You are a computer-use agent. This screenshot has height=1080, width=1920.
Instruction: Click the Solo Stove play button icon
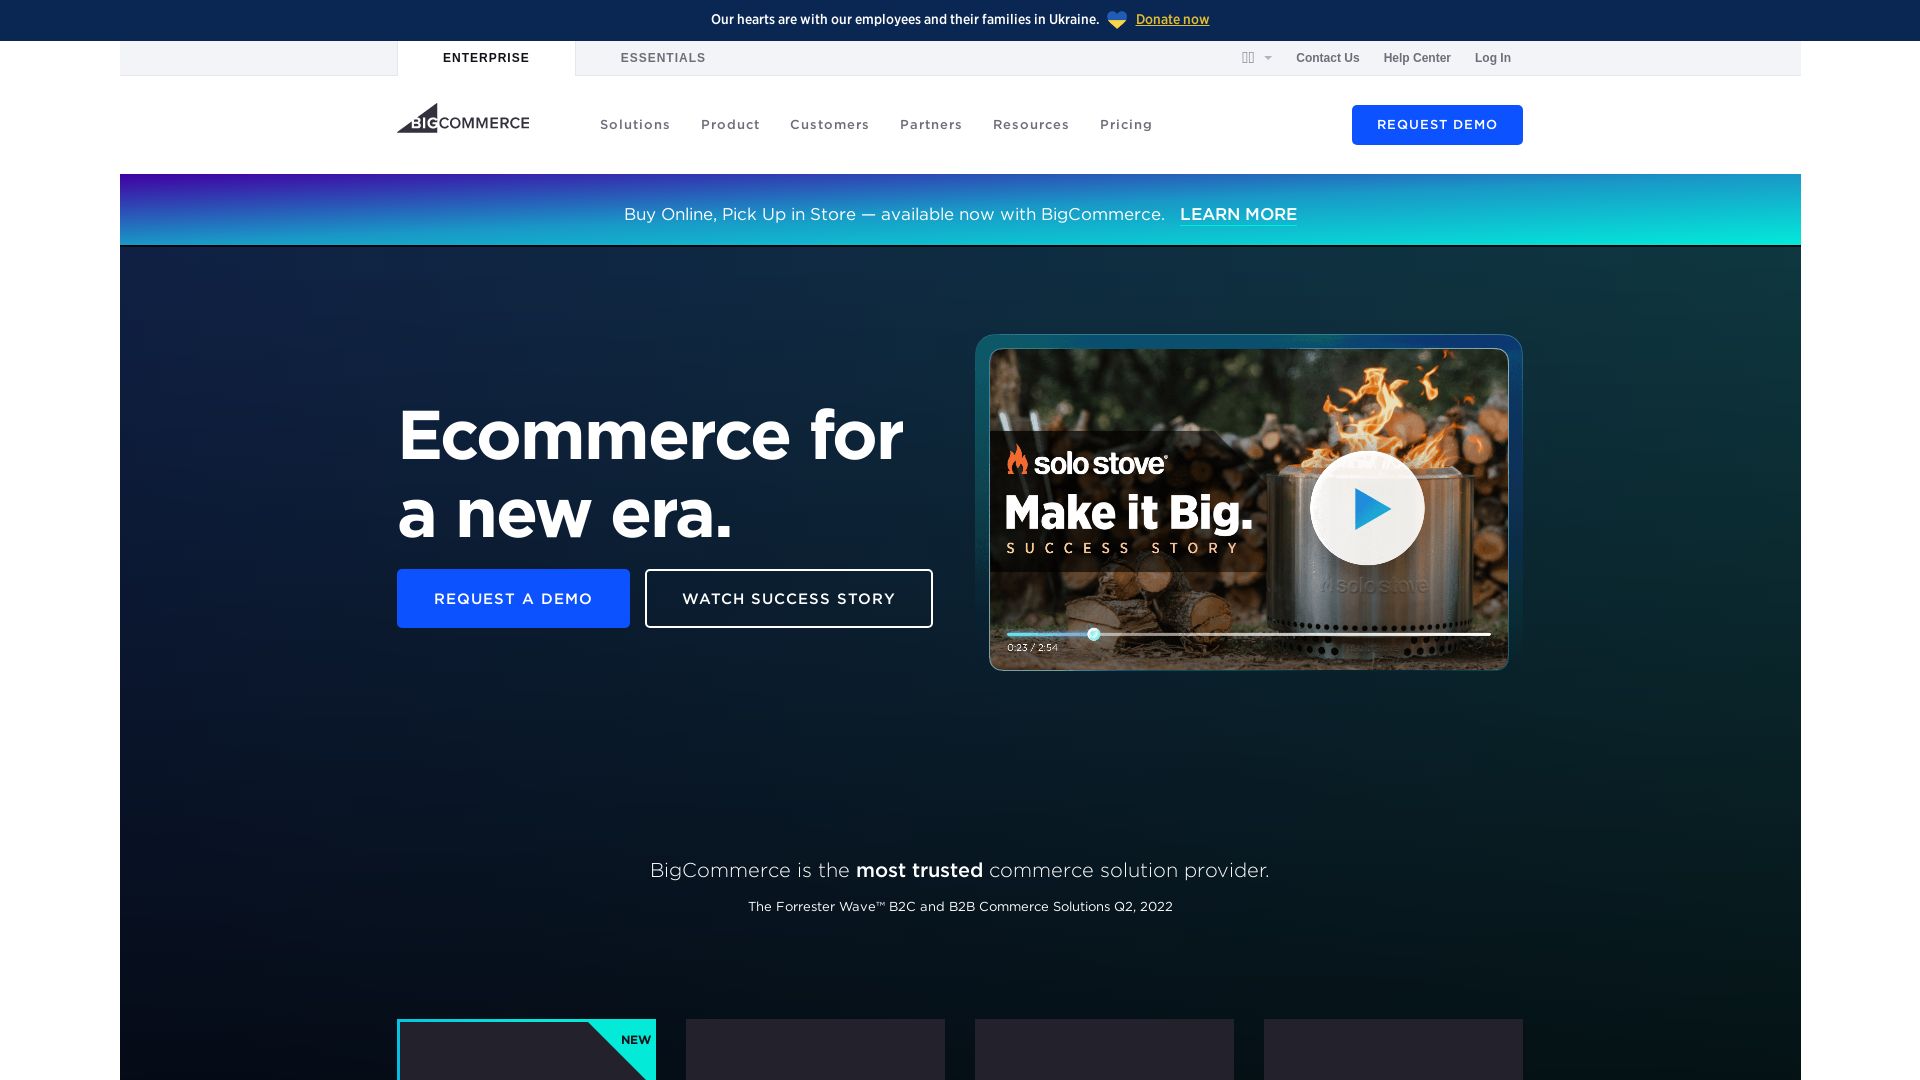click(1367, 508)
